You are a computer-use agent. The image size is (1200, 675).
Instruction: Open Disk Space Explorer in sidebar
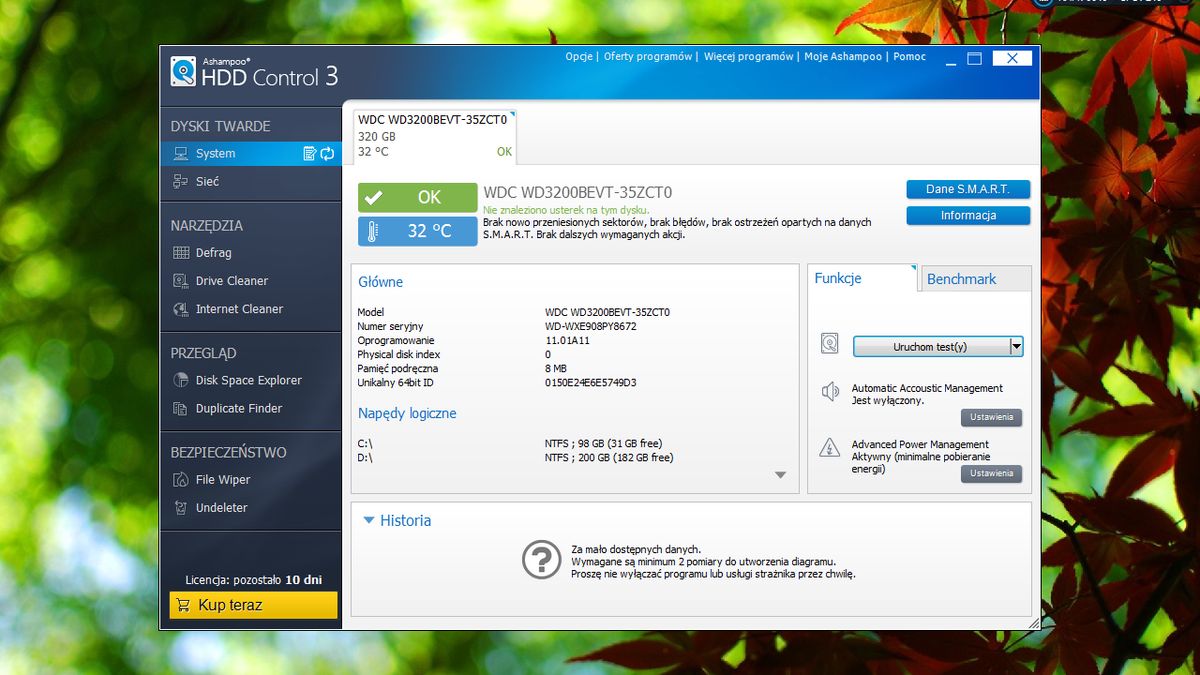coord(248,380)
